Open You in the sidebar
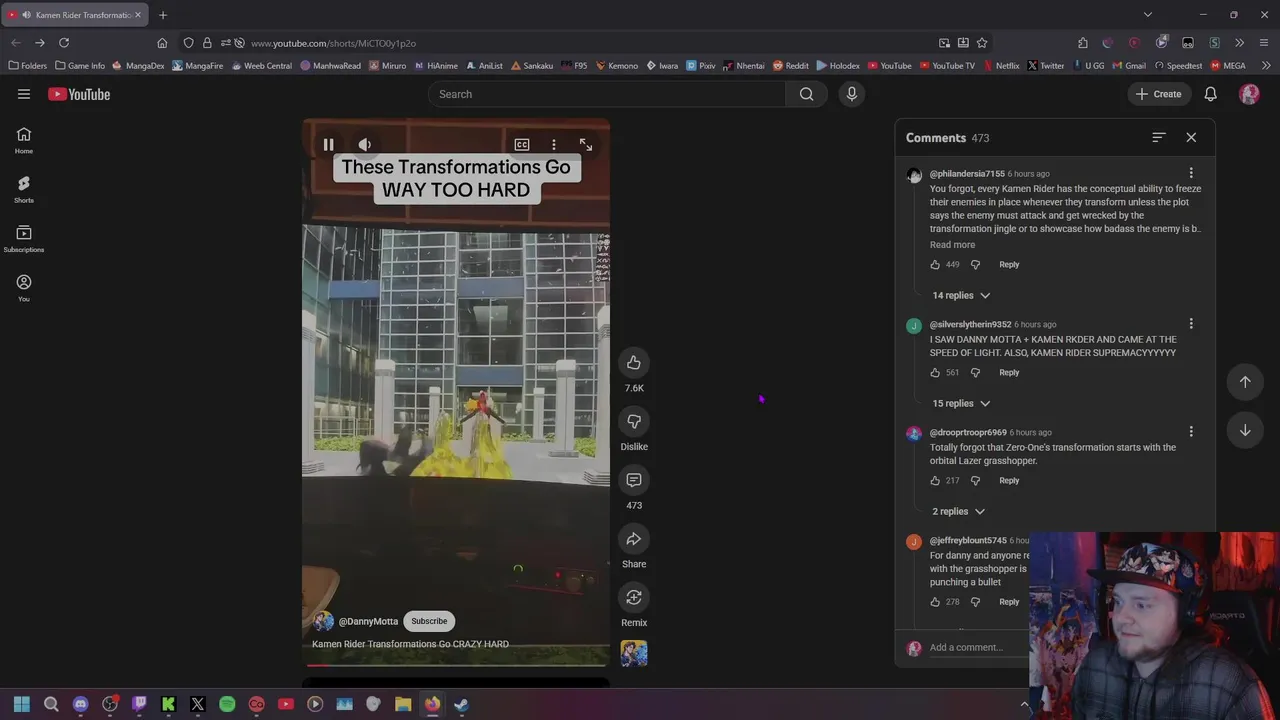 tap(24, 288)
